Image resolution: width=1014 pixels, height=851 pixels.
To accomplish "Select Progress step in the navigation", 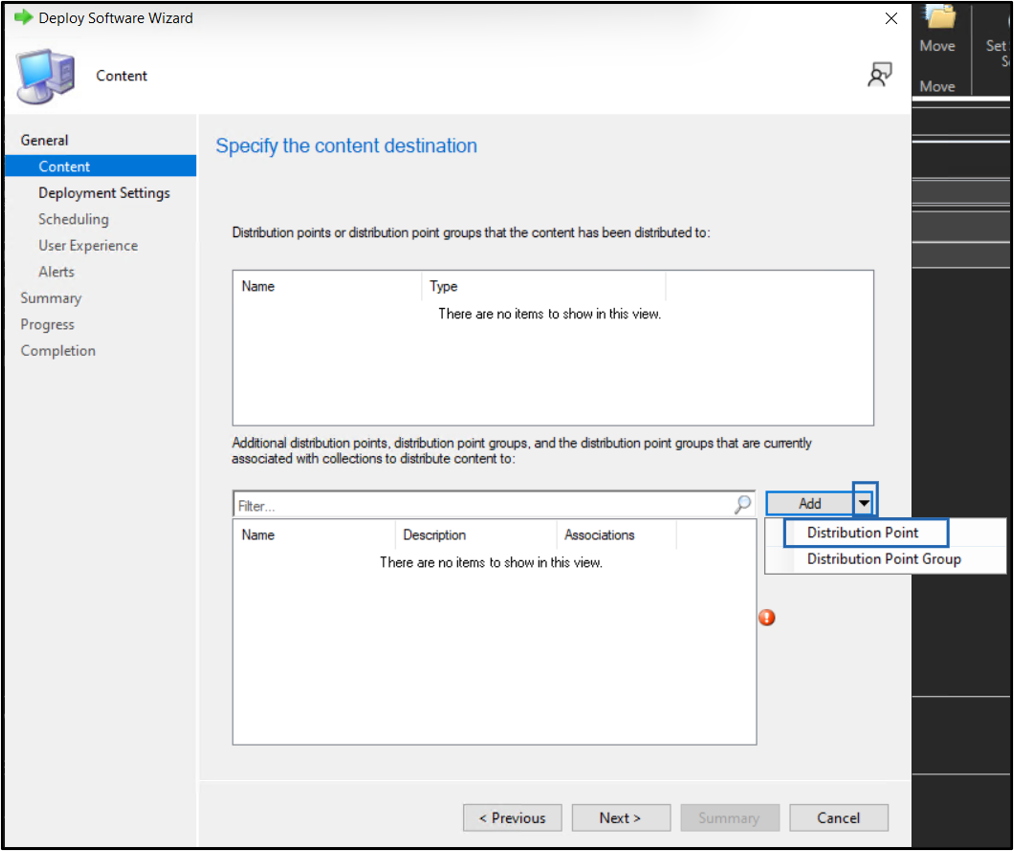I will tap(47, 325).
